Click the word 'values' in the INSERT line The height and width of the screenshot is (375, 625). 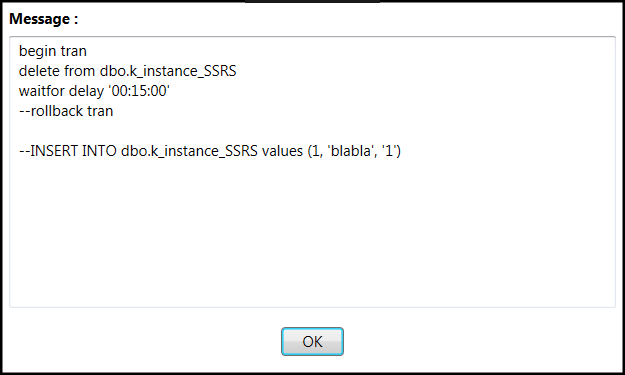click(x=282, y=151)
